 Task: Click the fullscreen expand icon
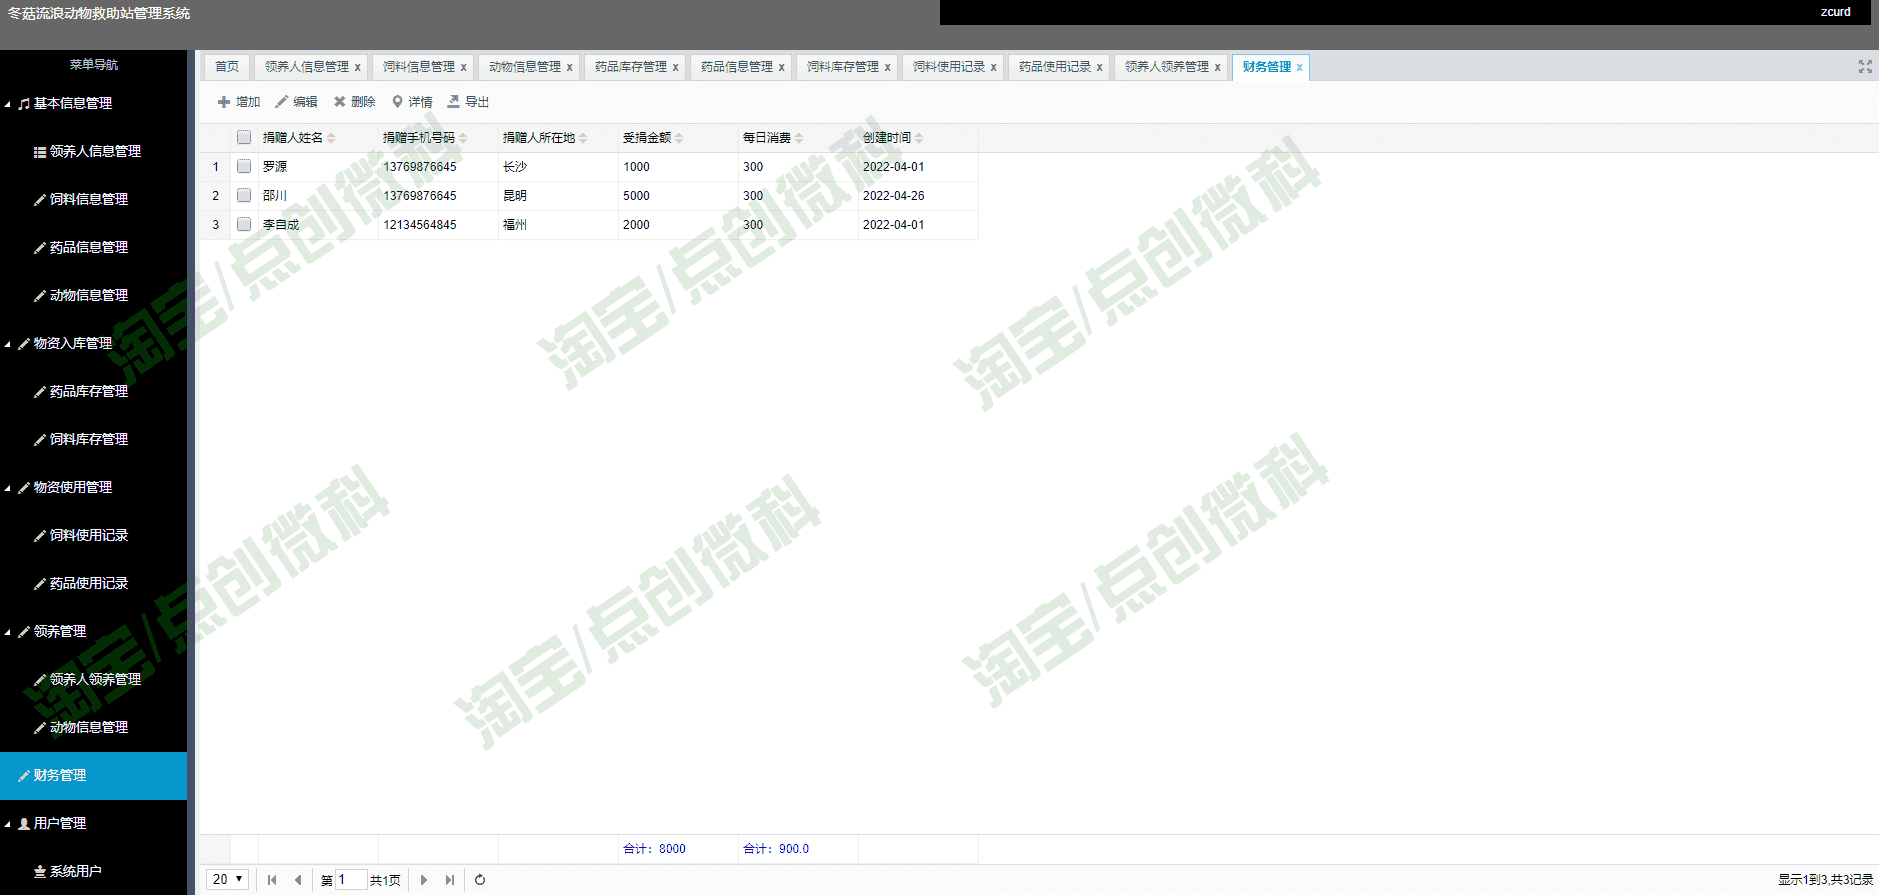[x=1865, y=67]
